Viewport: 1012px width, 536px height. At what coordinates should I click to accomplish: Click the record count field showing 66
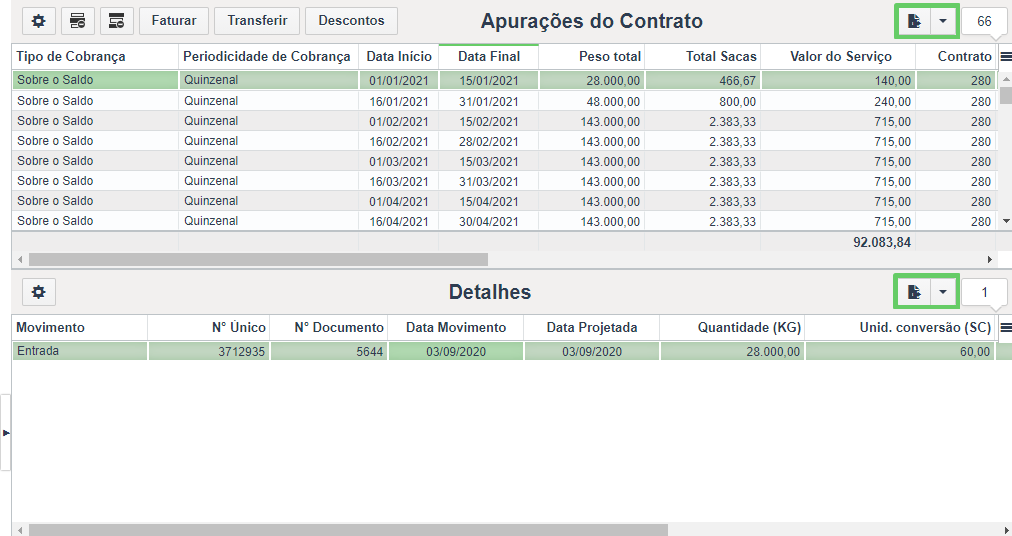984,21
